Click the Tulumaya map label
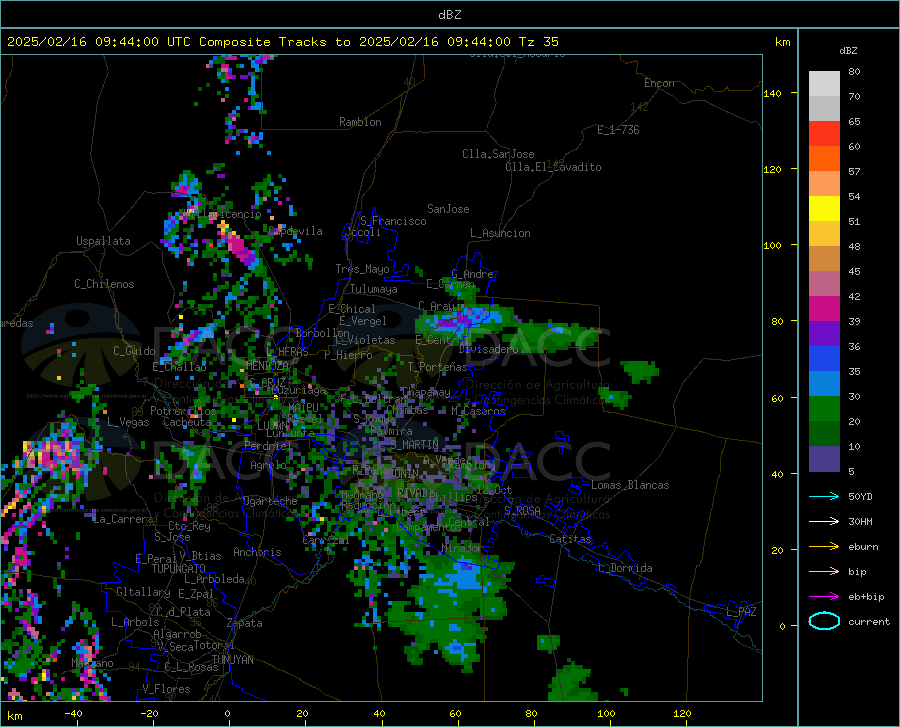This screenshot has height=727, width=900. [x=374, y=289]
